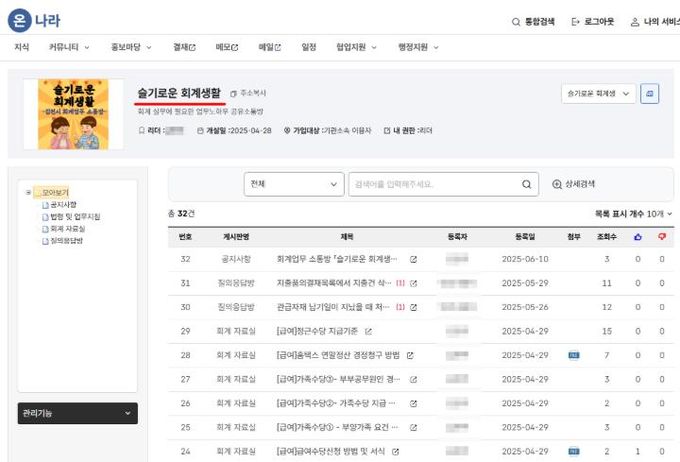Click the 주소복사 copy address icon

(x=234, y=93)
